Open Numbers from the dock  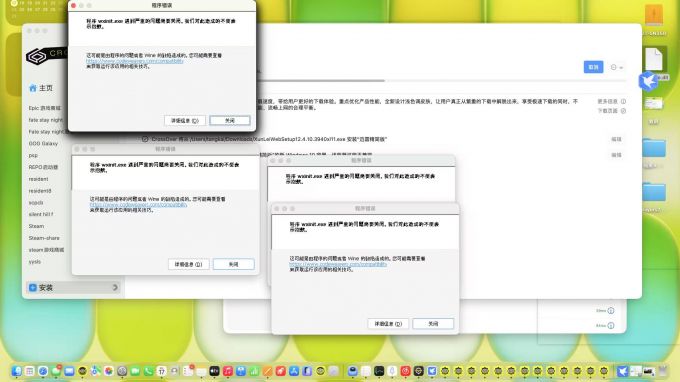[x=254, y=371]
